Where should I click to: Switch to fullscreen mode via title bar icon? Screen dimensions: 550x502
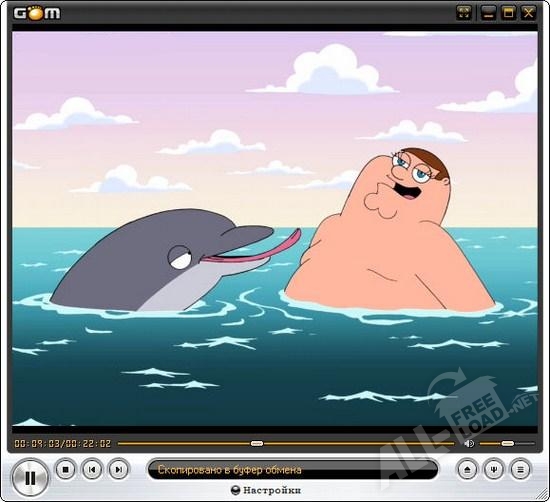point(464,13)
